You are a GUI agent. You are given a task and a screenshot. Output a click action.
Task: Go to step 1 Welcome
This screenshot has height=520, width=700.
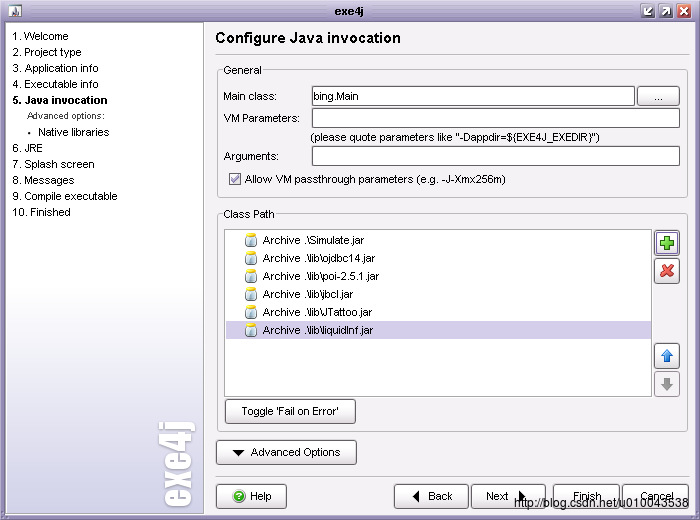(x=40, y=36)
